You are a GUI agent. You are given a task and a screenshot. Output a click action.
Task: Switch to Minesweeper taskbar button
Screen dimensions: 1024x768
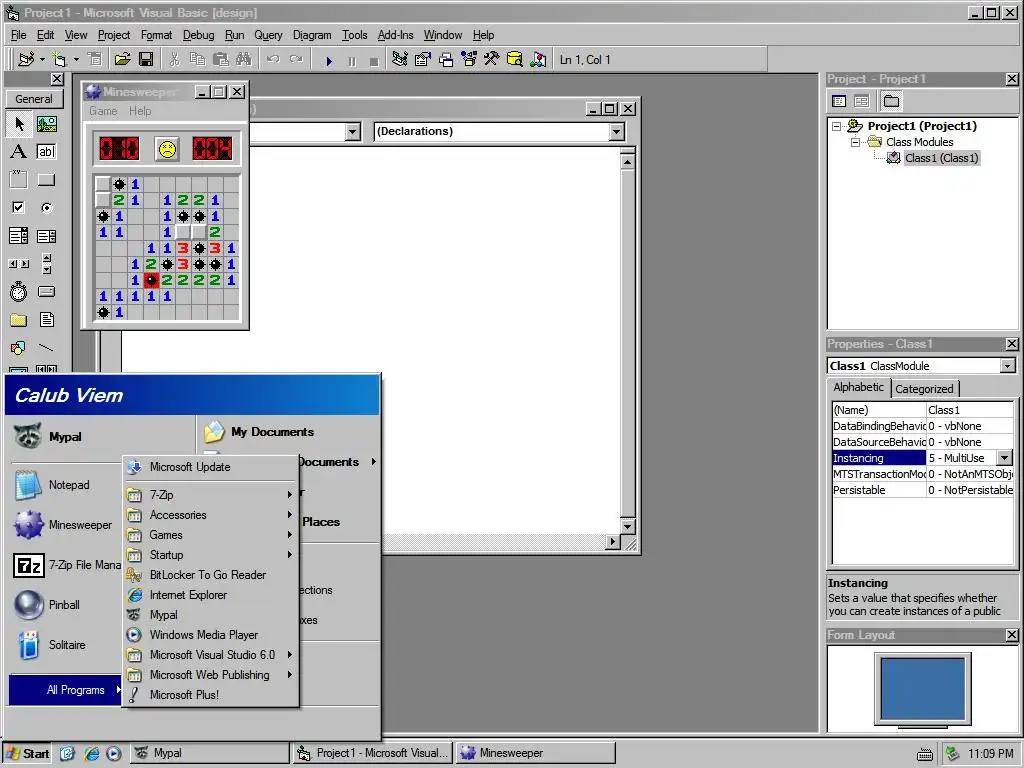pos(536,754)
